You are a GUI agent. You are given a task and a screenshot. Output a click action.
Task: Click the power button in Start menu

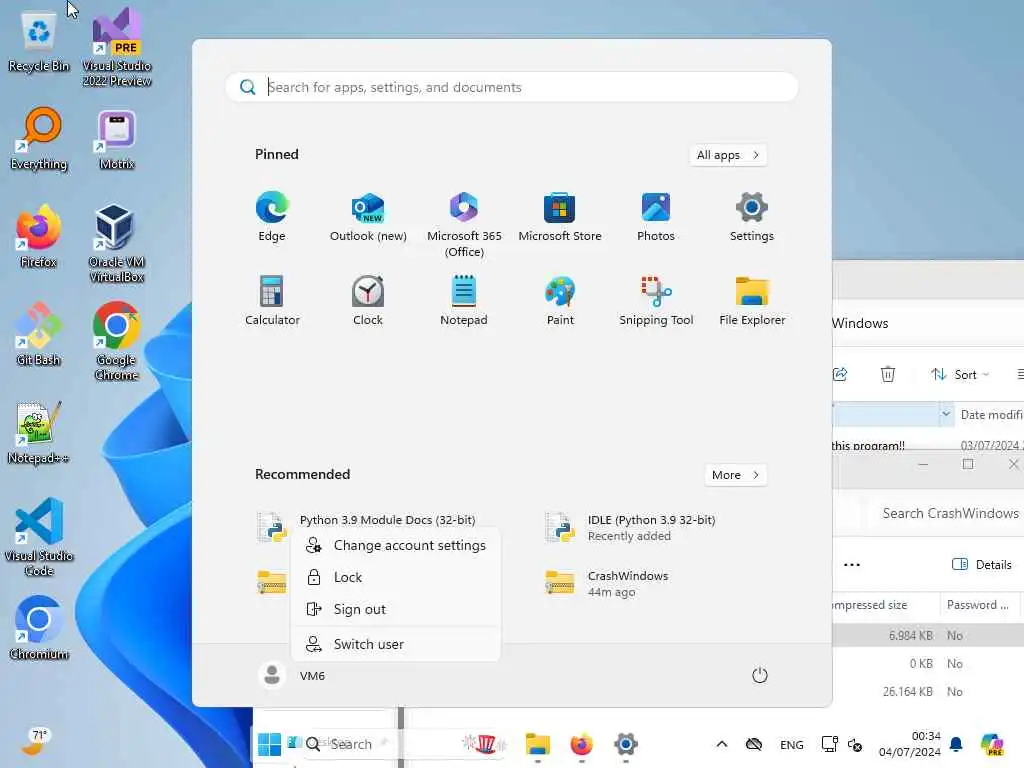coord(760,675)
